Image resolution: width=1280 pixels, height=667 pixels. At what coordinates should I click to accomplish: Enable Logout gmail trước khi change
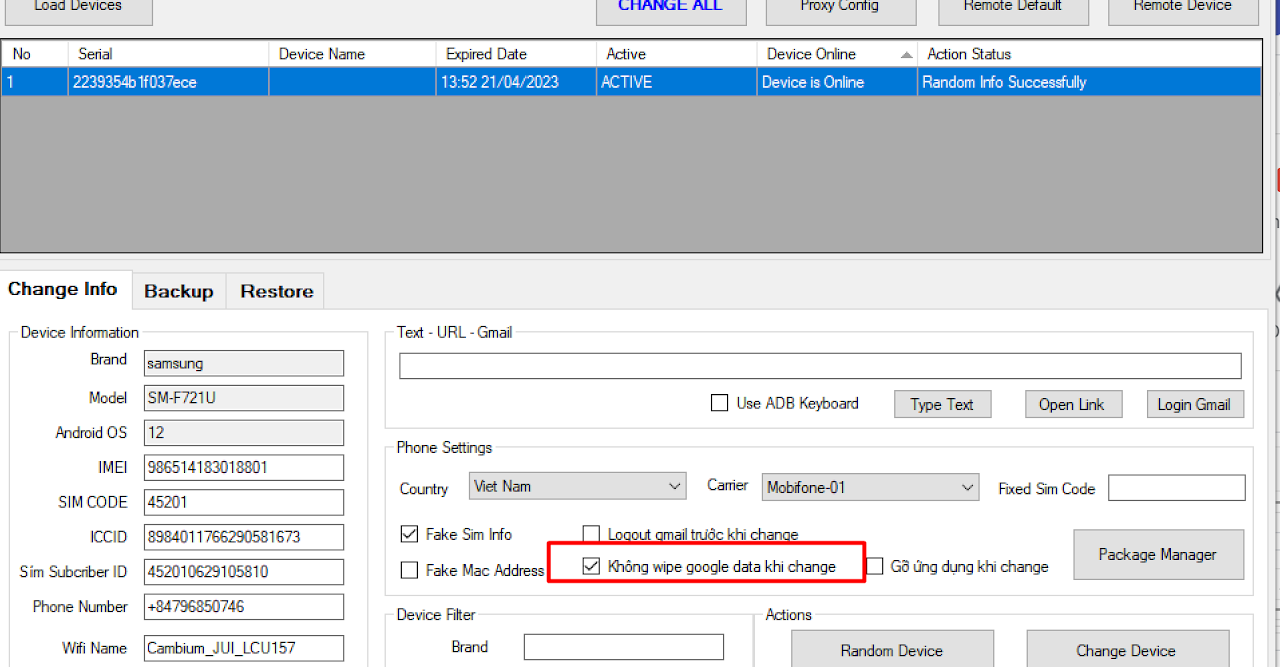pyautogui.click(x=591, y=534)
